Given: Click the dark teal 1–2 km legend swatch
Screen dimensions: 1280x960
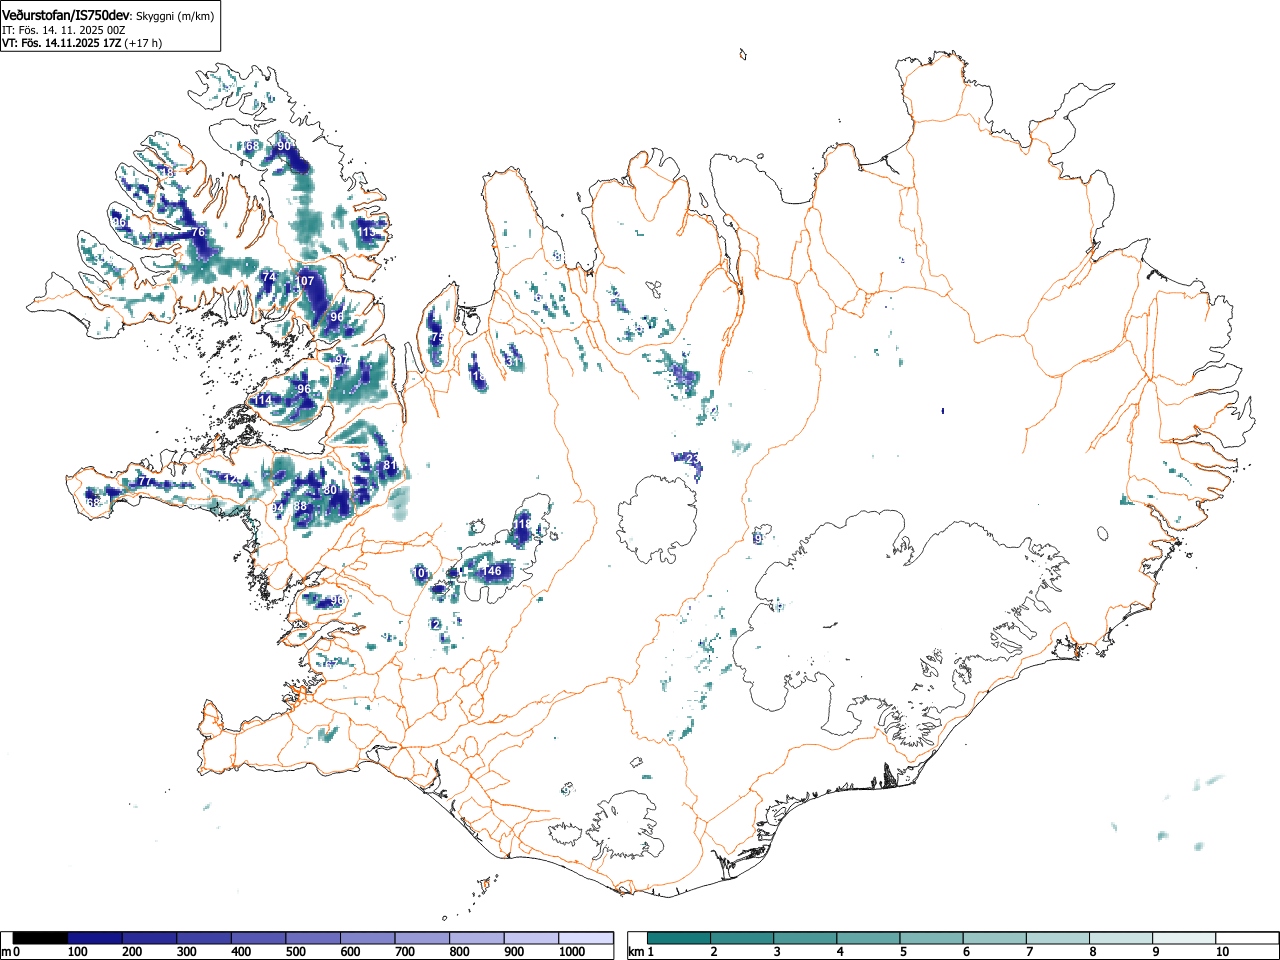Looking at the screenshot, I should (x=679, y=938).
